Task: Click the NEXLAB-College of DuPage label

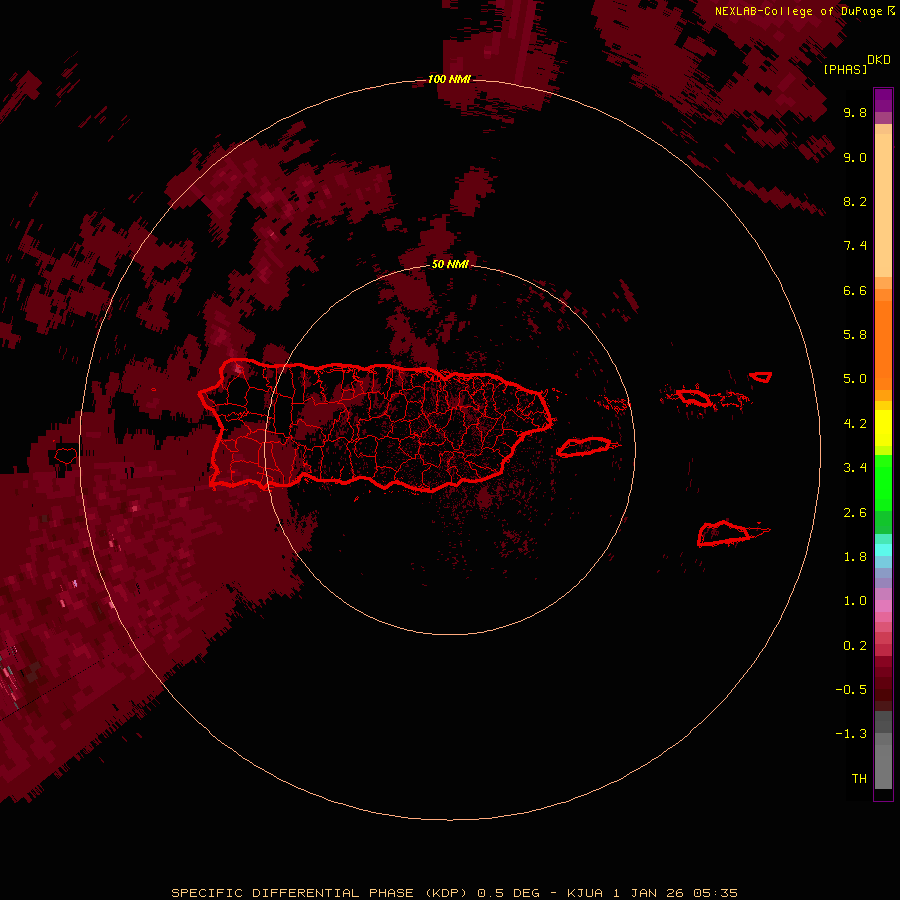Action: pyautogui.click(x=798, y=11)
